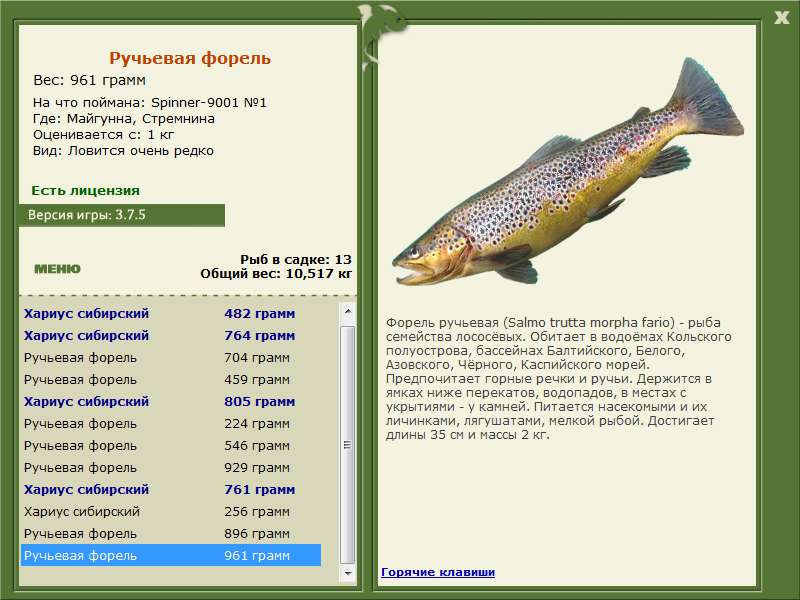Close the fish info window with X

pyautogui.click(x=781, y=18)
